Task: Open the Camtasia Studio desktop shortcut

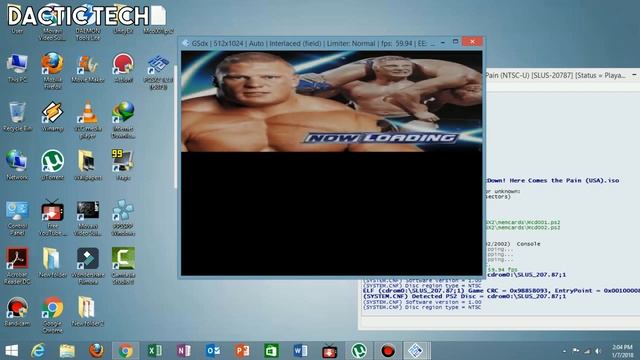Action: pos(123,265)
